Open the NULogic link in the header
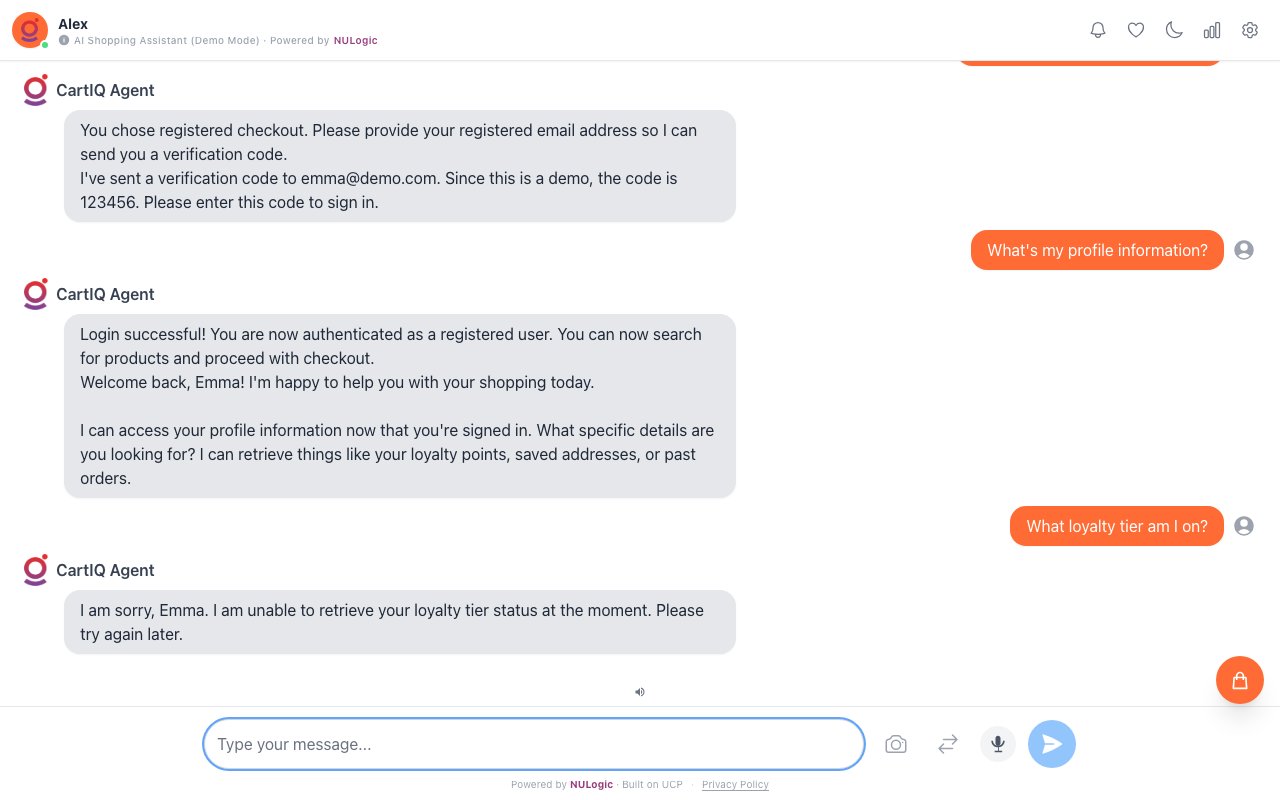Viewport: 1280px width, 800px height. point(355,40)
